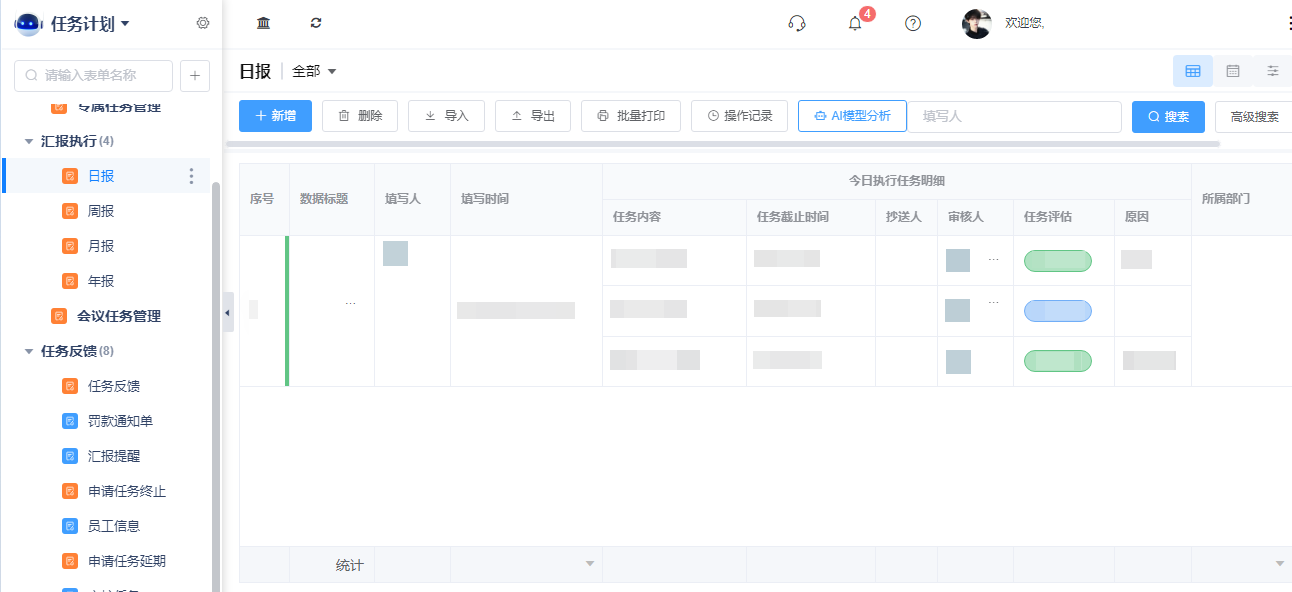Open the 任务计划 dropdown
This screenshot has height=592, width=1292.
(x=90, y=24)
